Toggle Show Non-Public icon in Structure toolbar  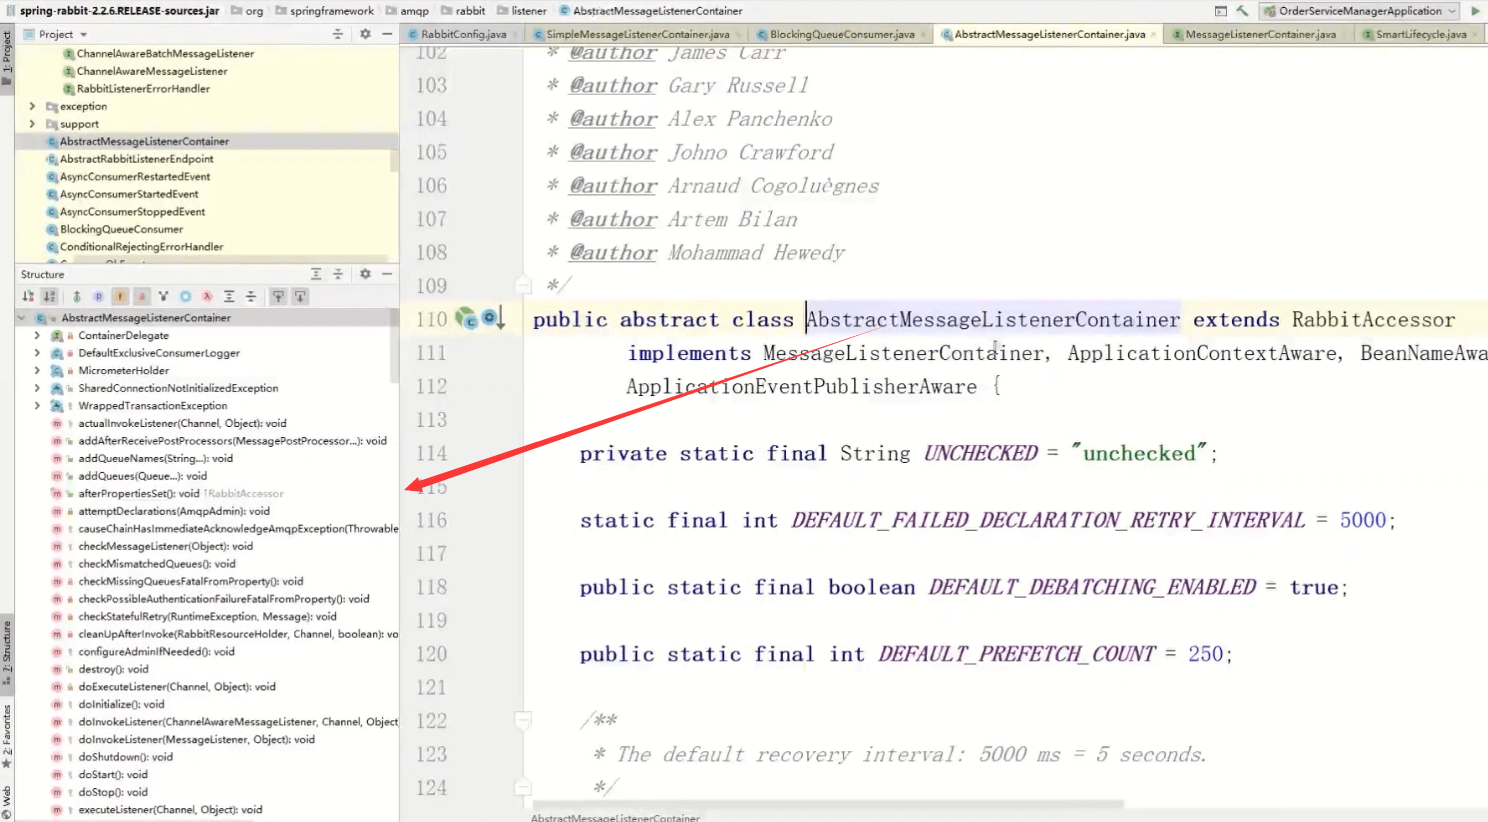pos(142,296)
